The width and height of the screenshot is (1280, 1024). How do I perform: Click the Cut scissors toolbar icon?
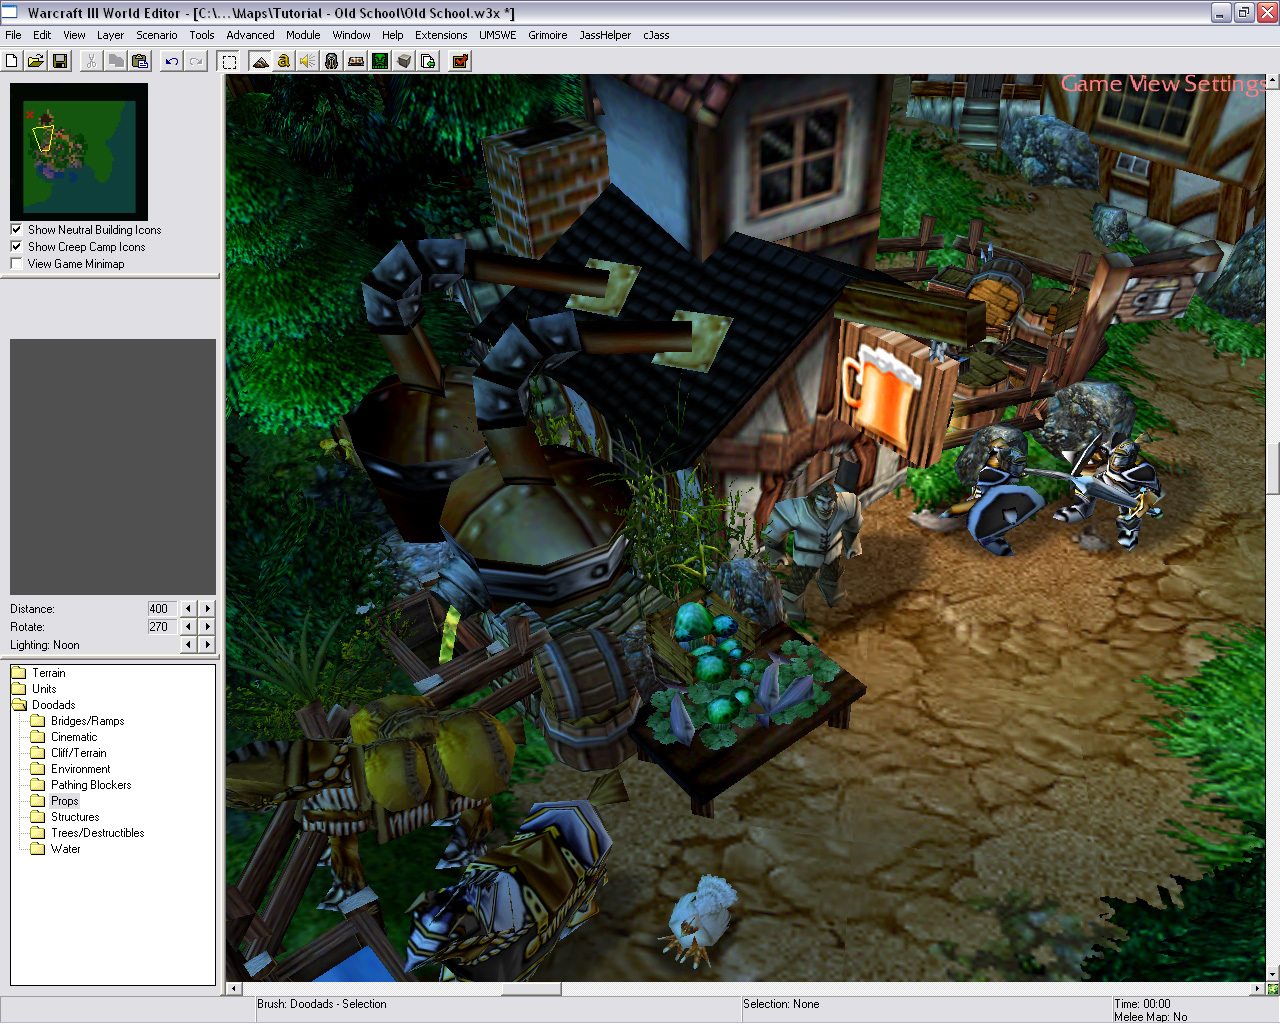(91, 61)
